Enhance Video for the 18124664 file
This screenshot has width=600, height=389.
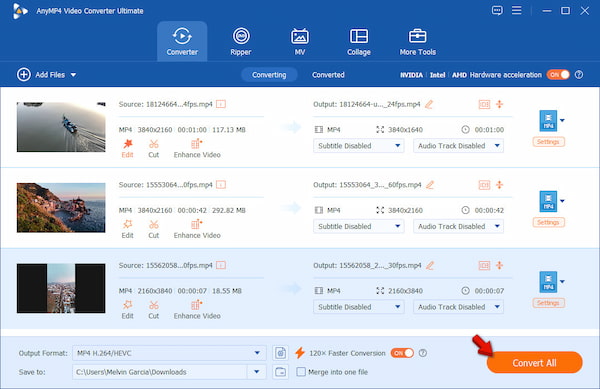[x=197, y=148]
